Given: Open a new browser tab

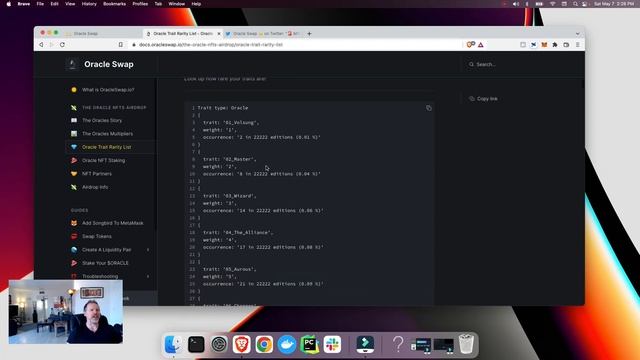Looking at the screenshot, I should (x=309, y=33).
